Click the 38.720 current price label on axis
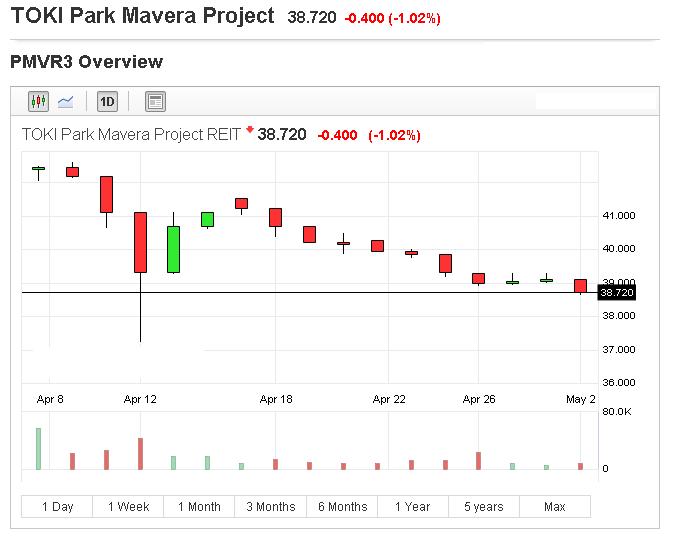This screenshot has height=538, width=673. click(617, 292)
